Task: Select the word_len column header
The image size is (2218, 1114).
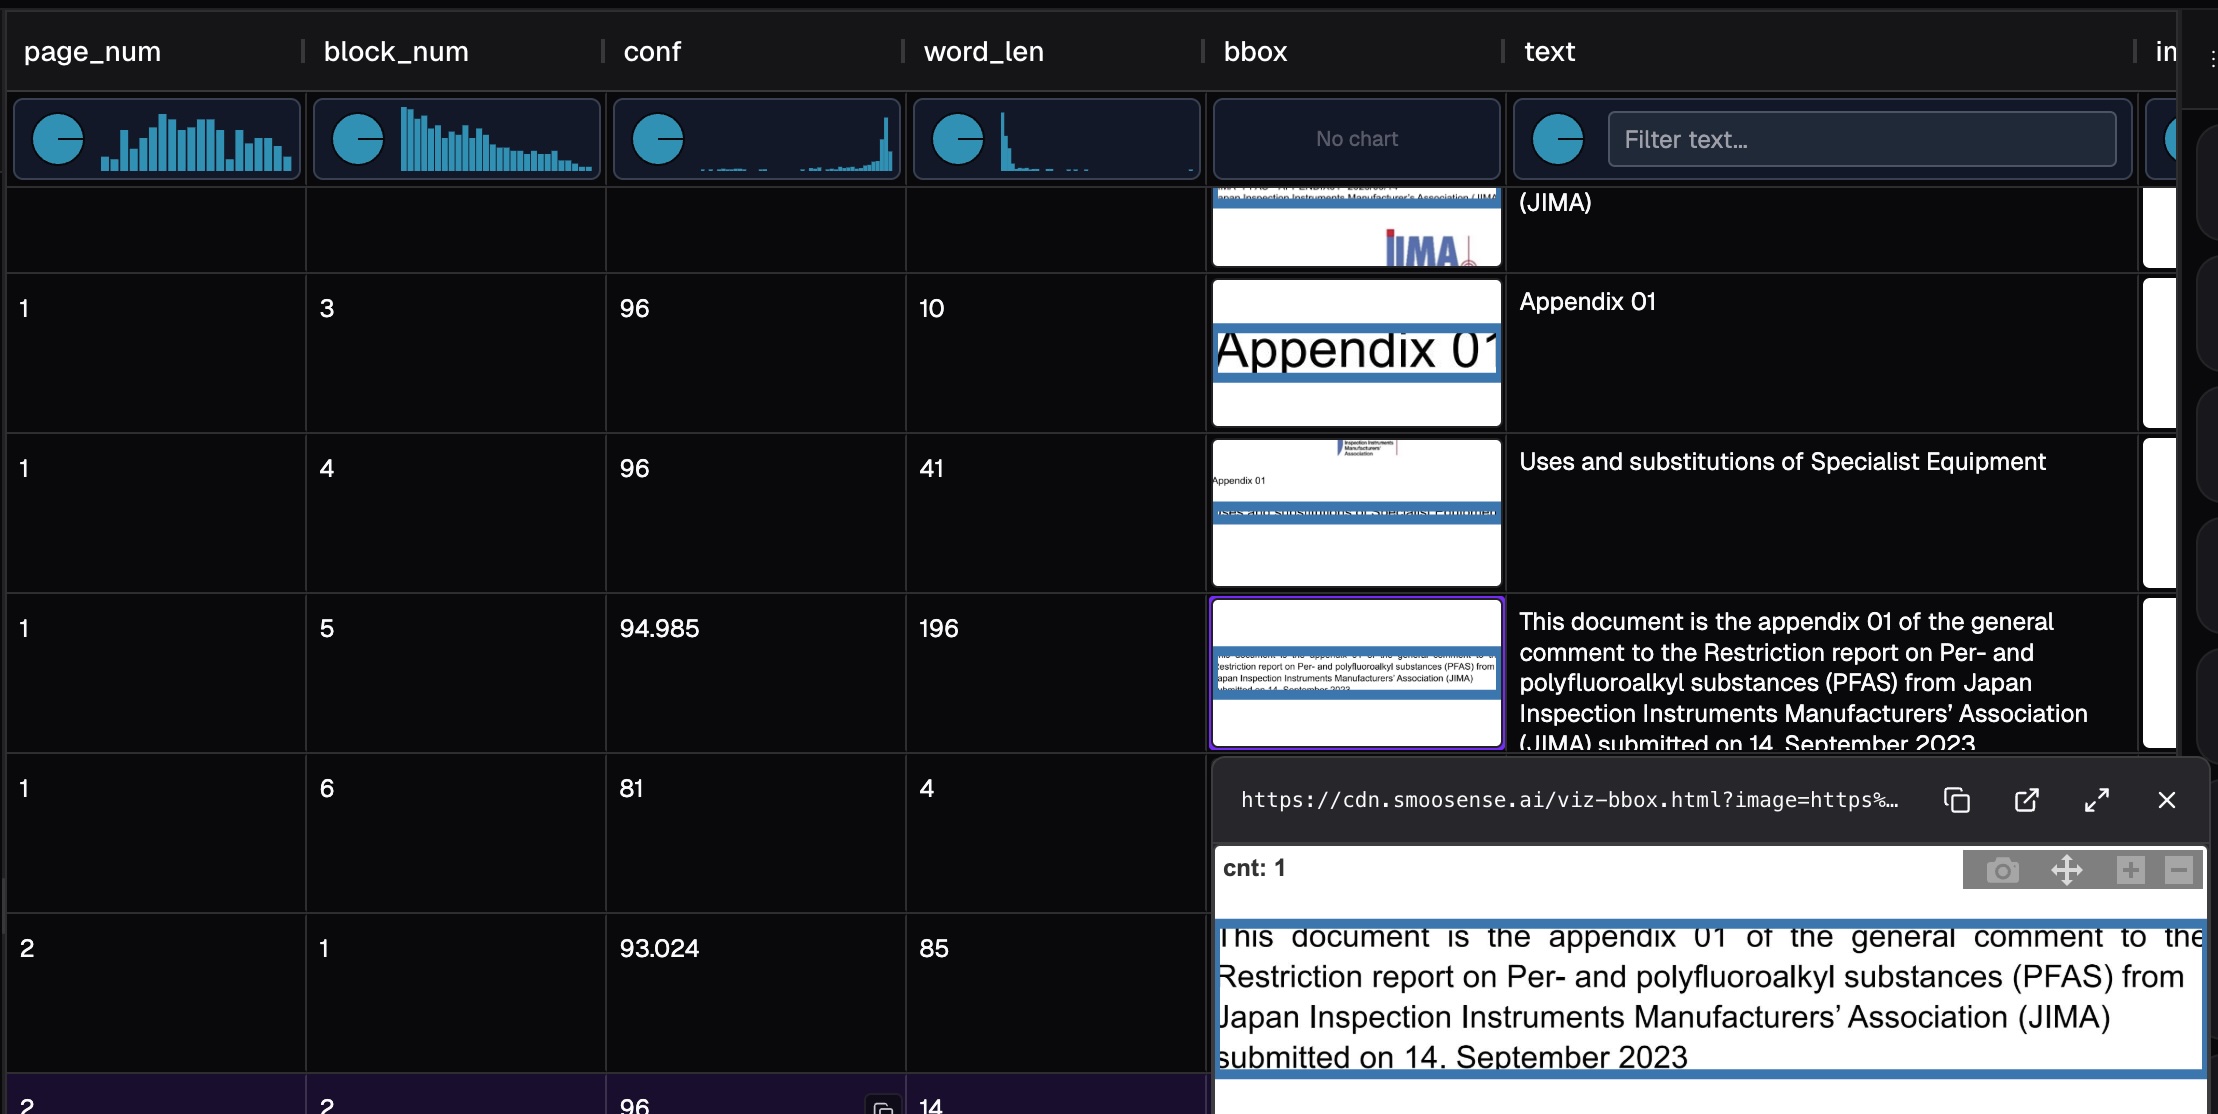Action: (x=983, y=52)
